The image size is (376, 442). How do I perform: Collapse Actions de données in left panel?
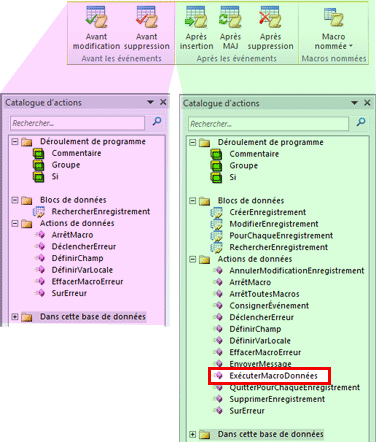(x=15, y=223)
